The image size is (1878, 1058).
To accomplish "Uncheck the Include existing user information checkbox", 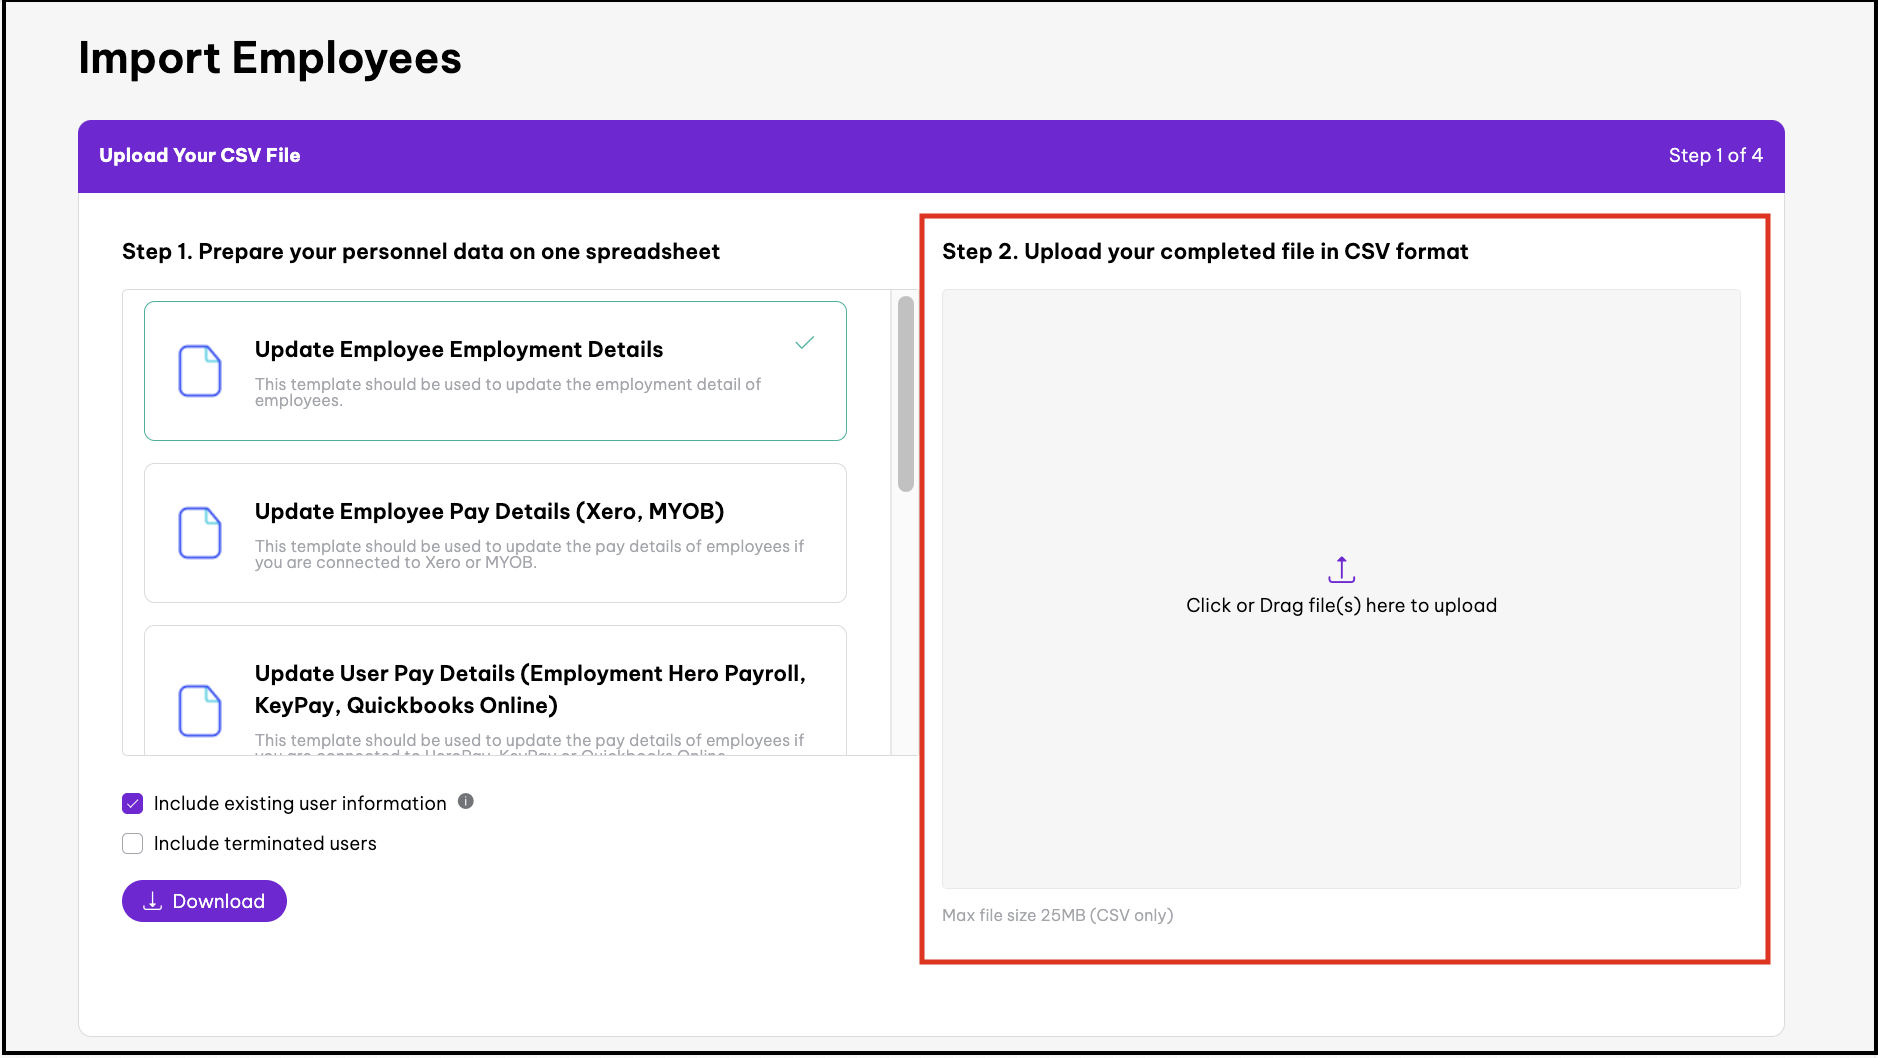I will [x=133, y=803].
